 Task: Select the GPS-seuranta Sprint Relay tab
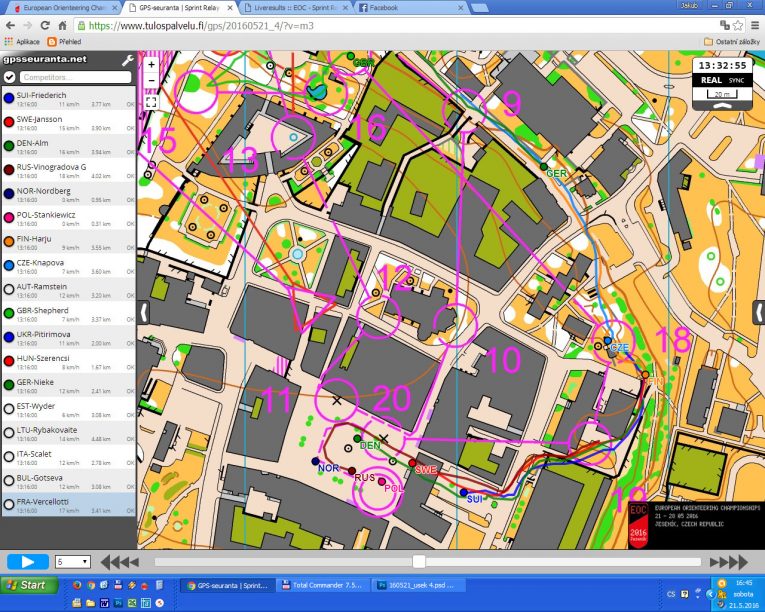pos(181,8)
